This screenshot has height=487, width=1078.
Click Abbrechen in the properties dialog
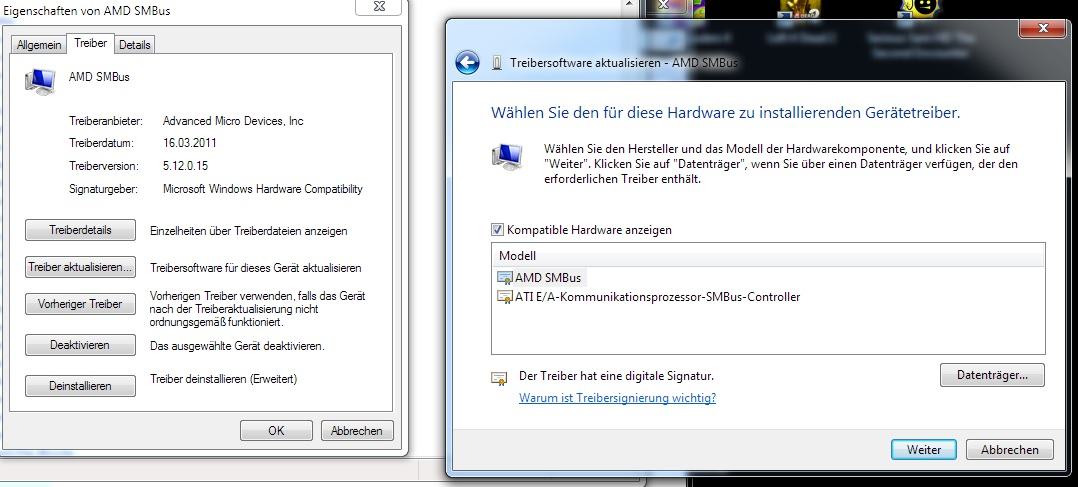357,431
